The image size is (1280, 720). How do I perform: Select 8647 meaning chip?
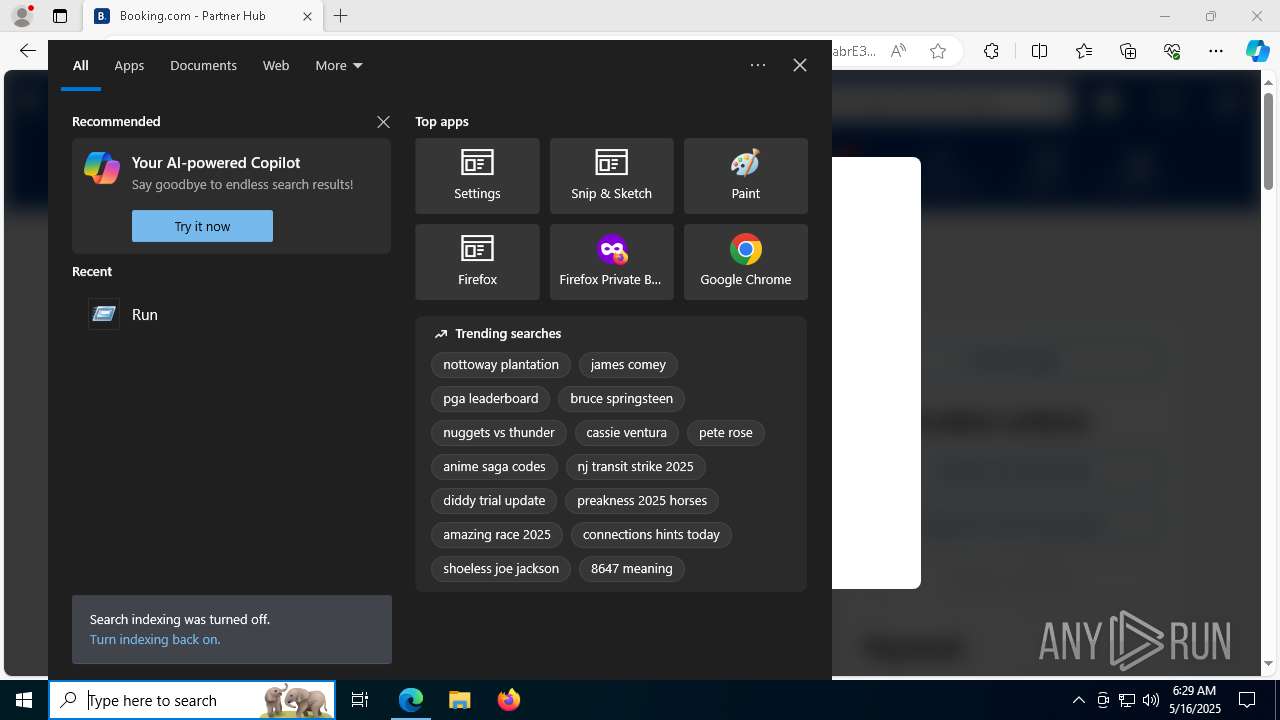click(631, 569)
